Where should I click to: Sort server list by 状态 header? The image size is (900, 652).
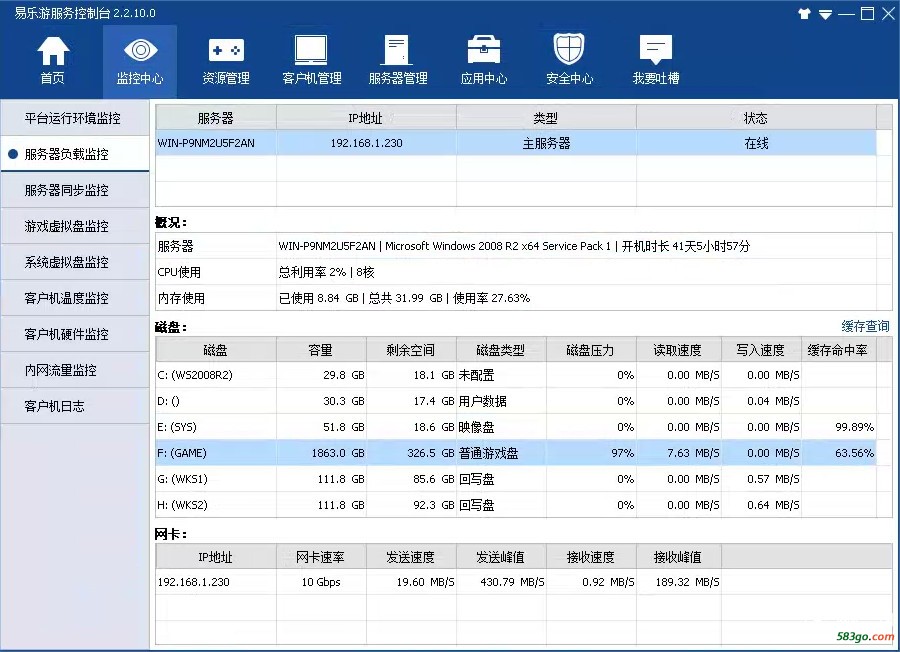(x=756, y=118)
